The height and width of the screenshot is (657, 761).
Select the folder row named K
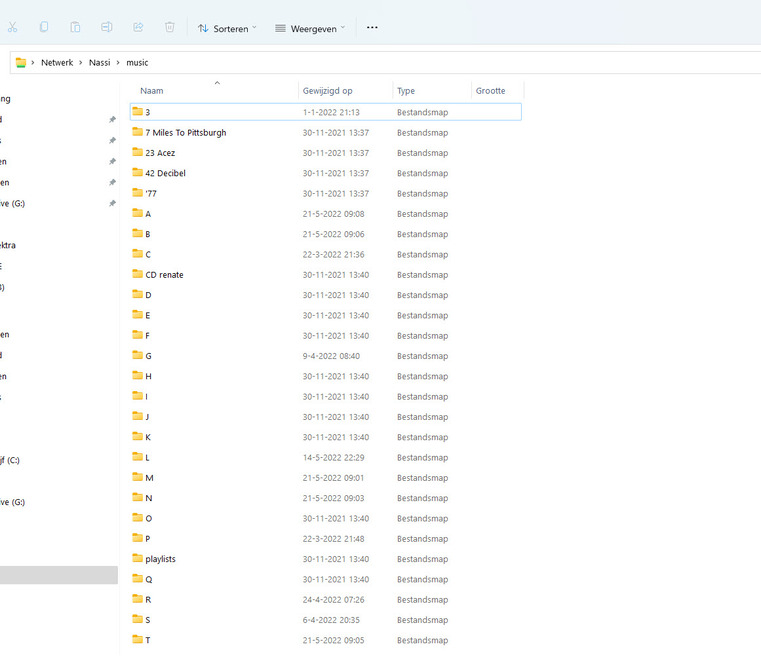tap(326, 437)
